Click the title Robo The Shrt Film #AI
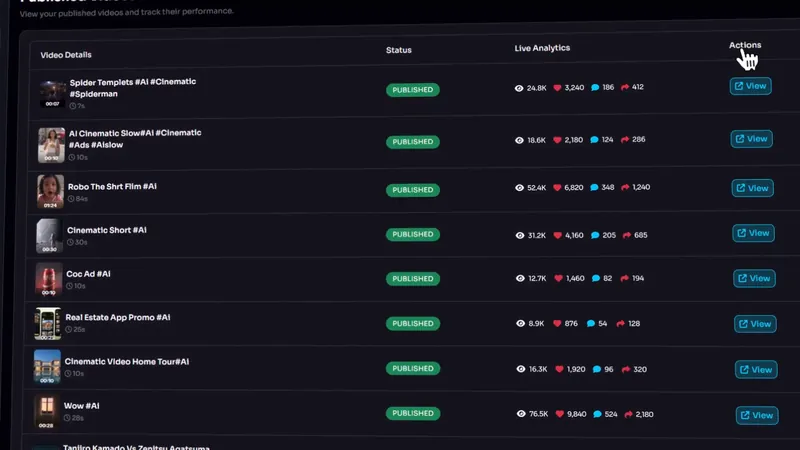The height and width of the screenshot is (450, 800). (112, 187)
